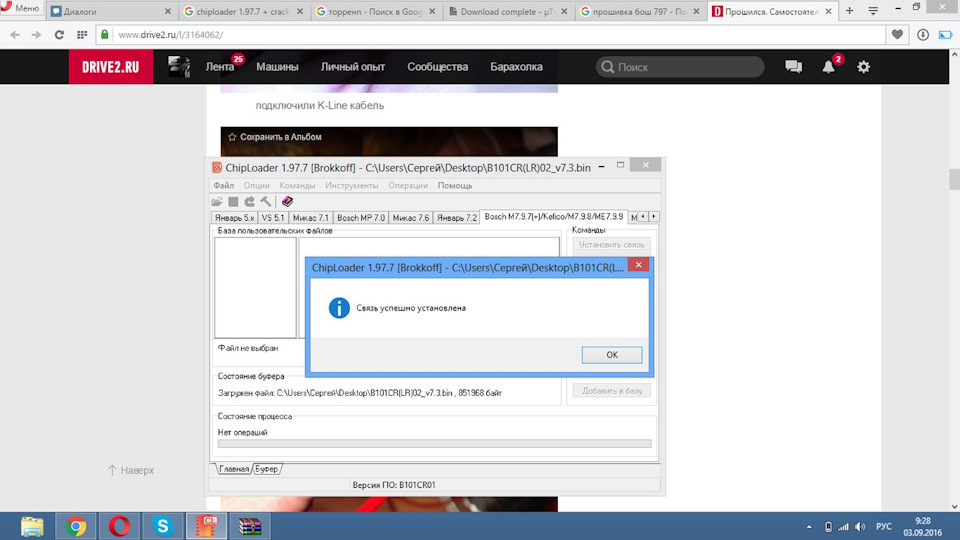Open the Операции menu in ChipLoader
This screenshot has height=540, width=960.
408,186
